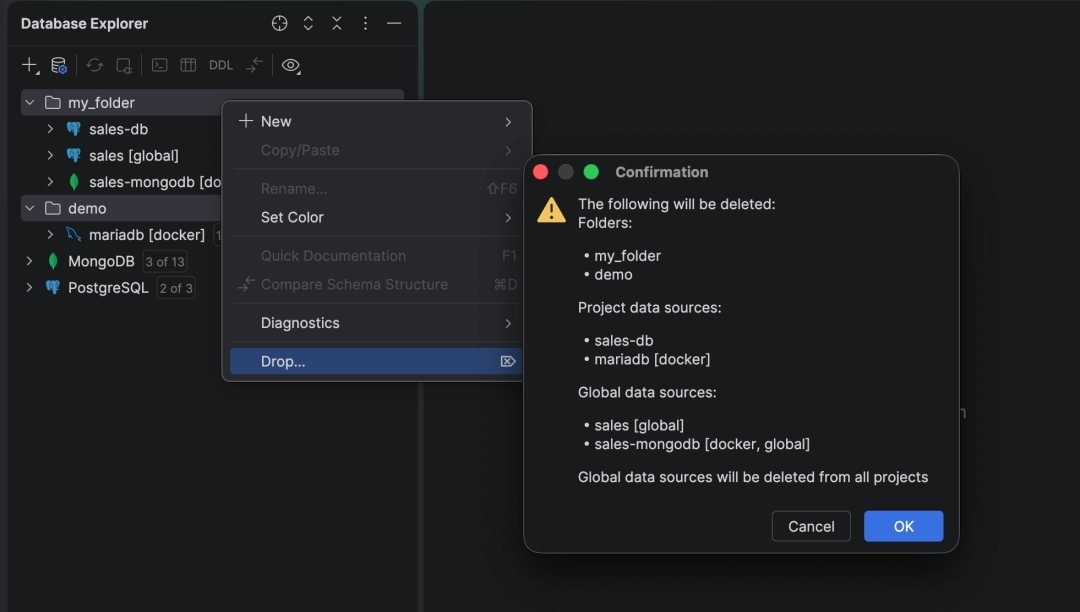This screenshot has width=1080, height=612.
Task: Open Data Source Properties icon
Action: pyautogui.click(x=59, y=65)
